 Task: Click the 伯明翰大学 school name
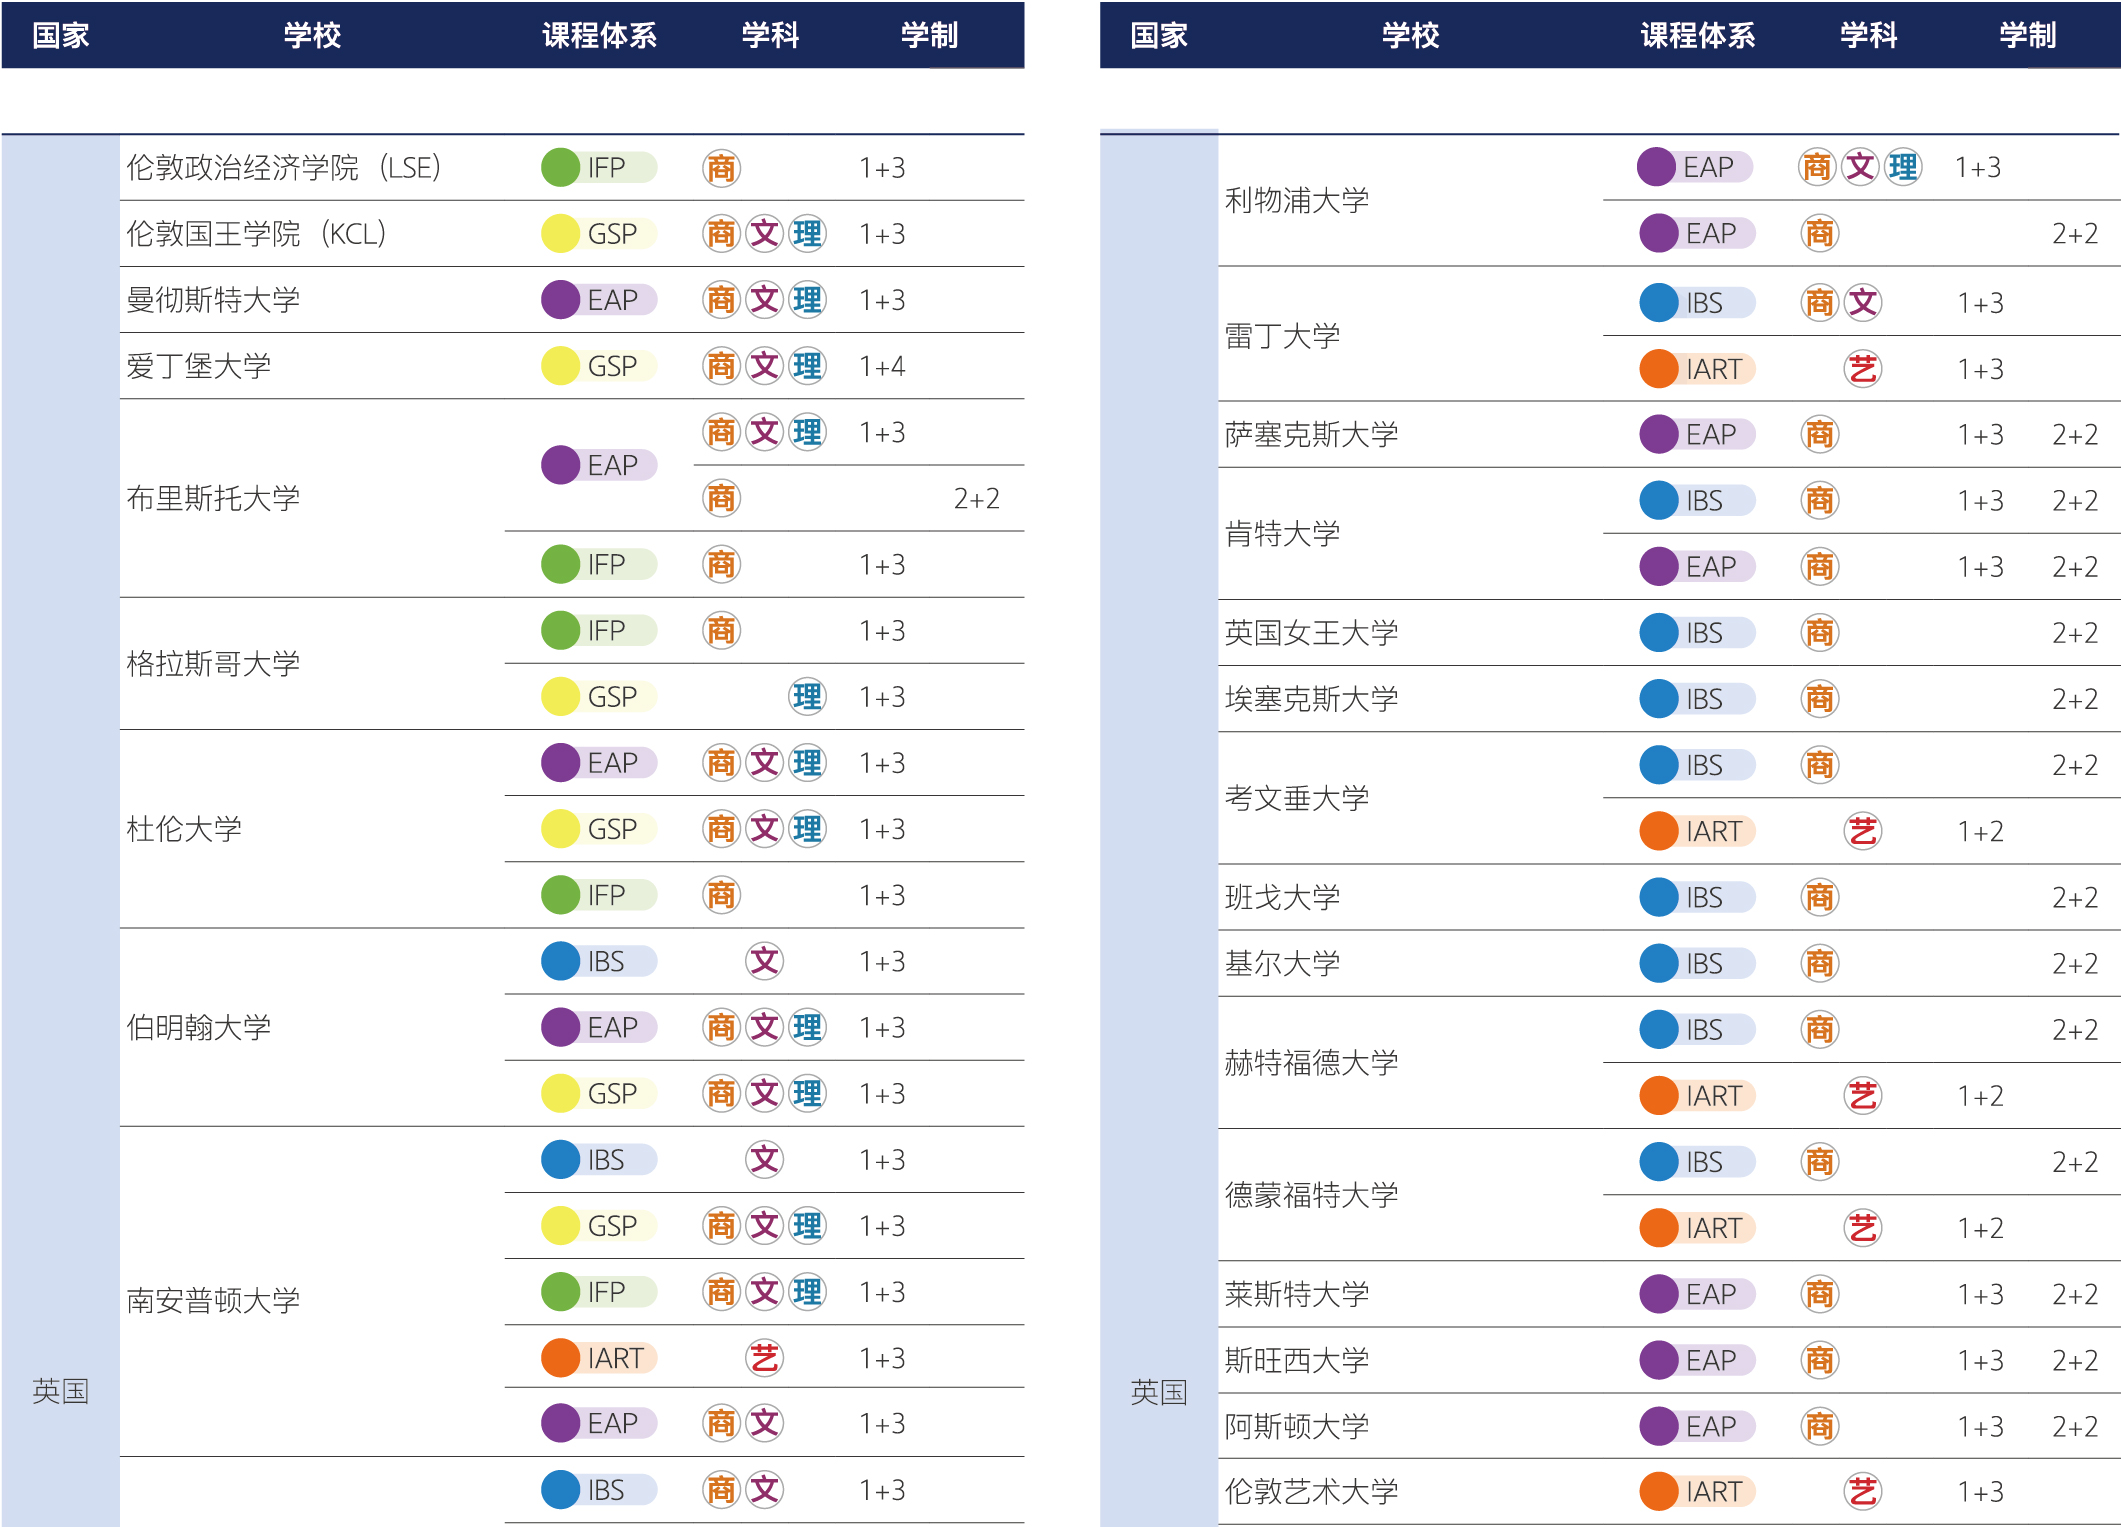coord(198,1027)
